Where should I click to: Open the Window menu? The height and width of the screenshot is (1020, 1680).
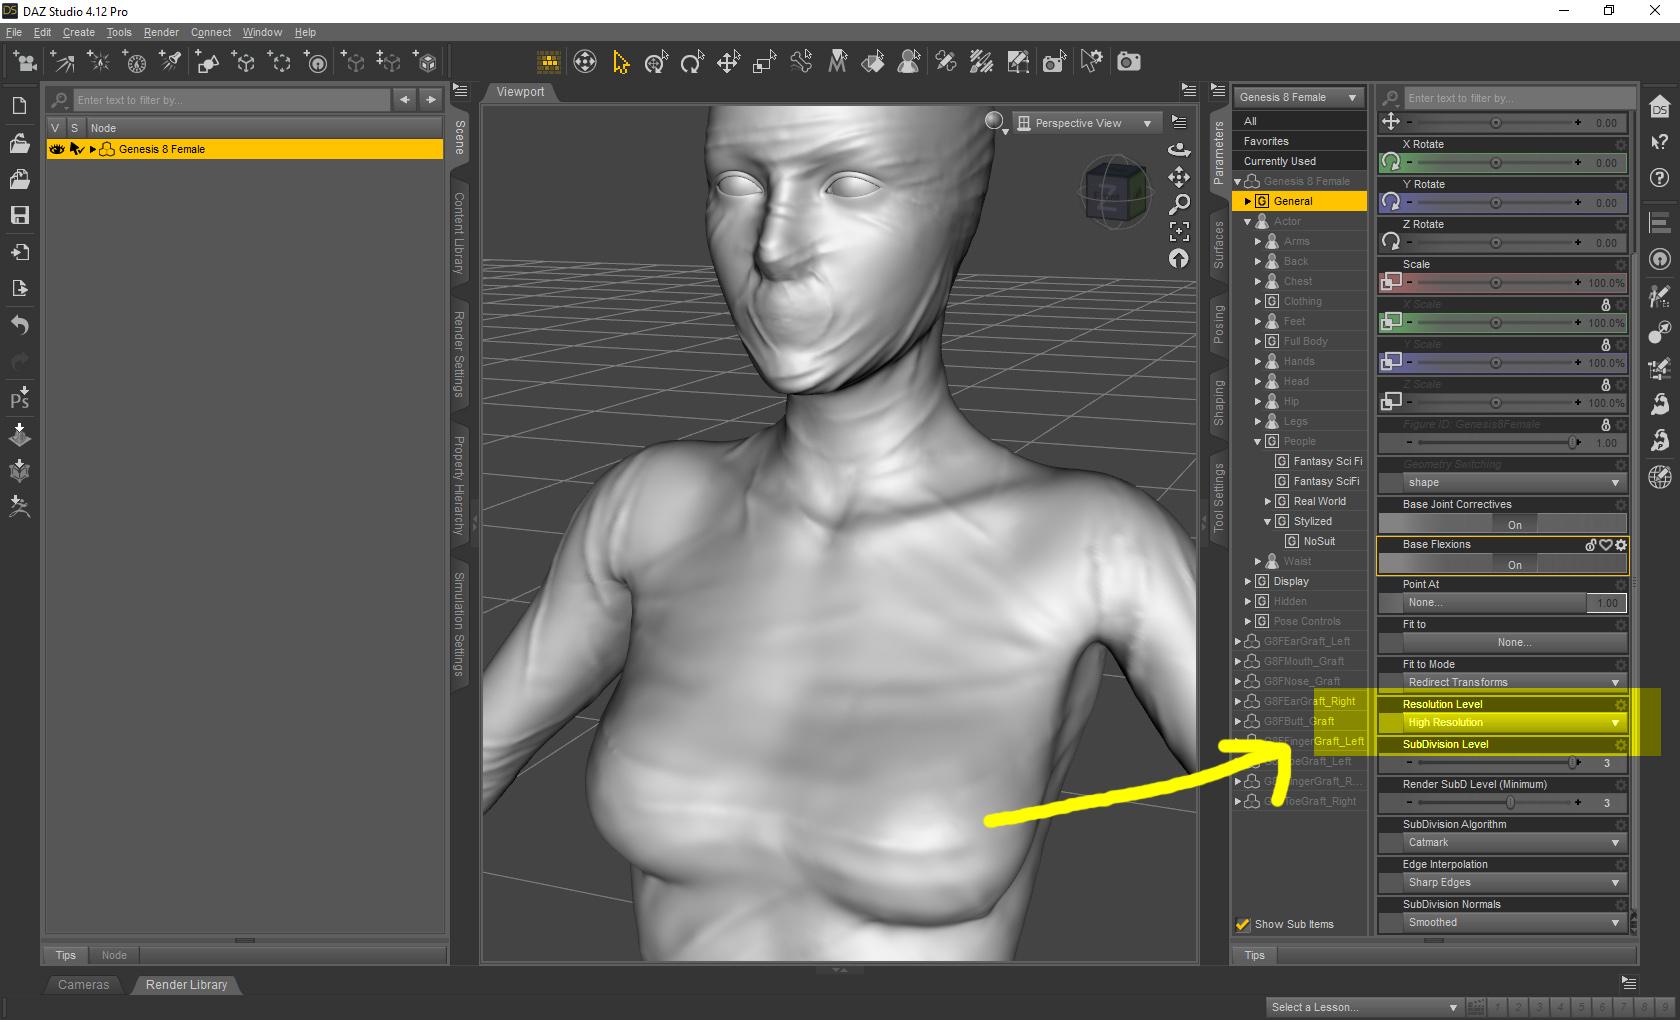(x=262, y=32)
